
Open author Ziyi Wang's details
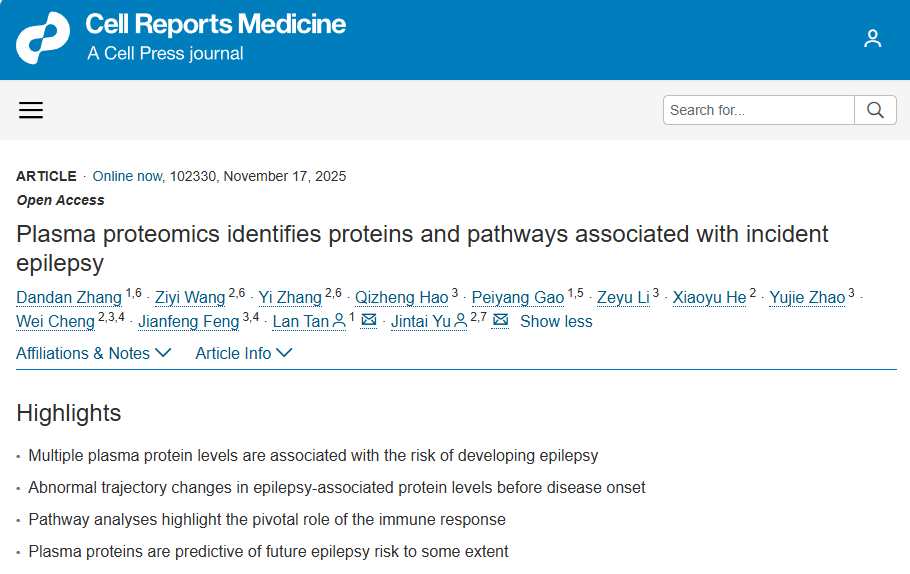(190, 297)
